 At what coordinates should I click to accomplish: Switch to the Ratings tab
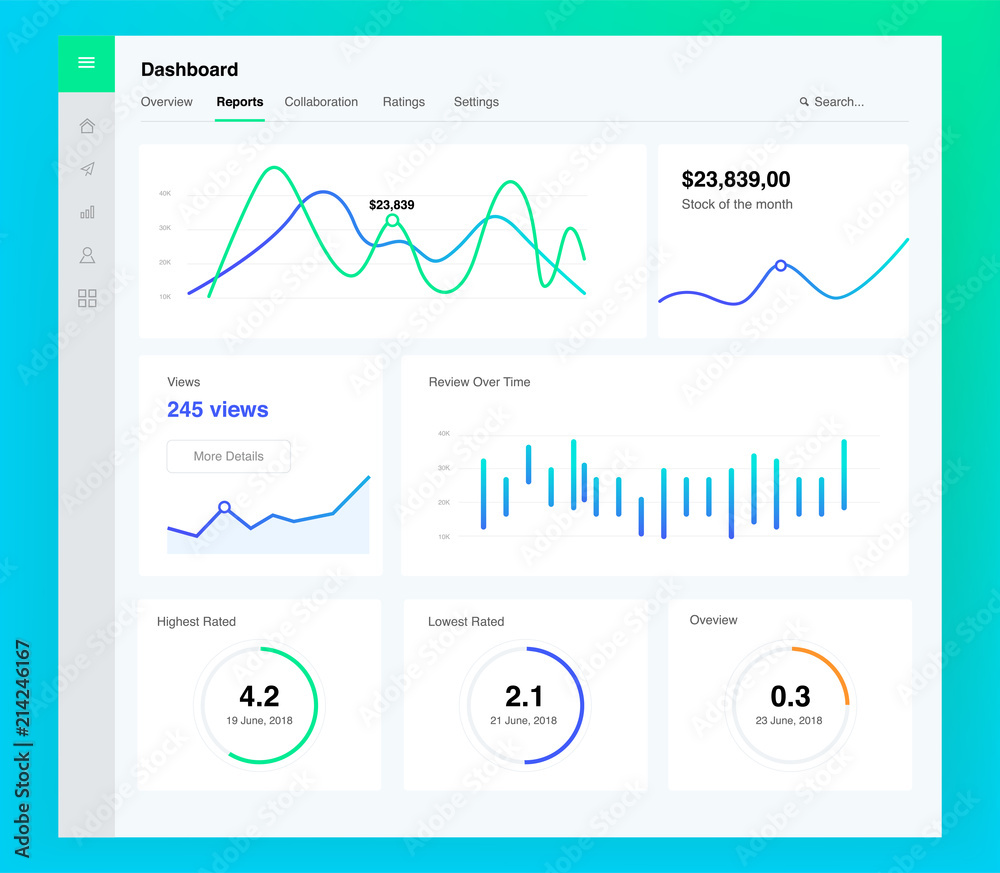click(x=404, y=102)
